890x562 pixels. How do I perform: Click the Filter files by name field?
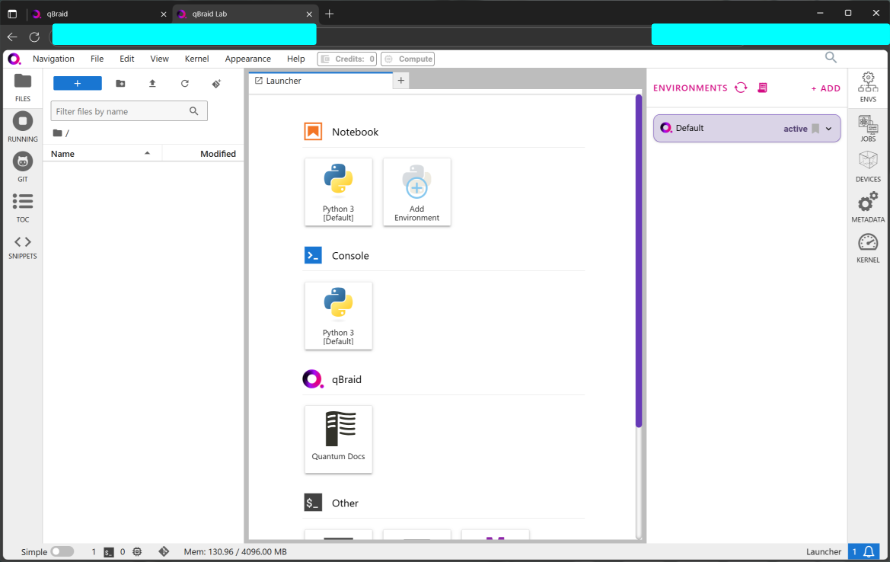pyautogui.click(x=129, y=111)
